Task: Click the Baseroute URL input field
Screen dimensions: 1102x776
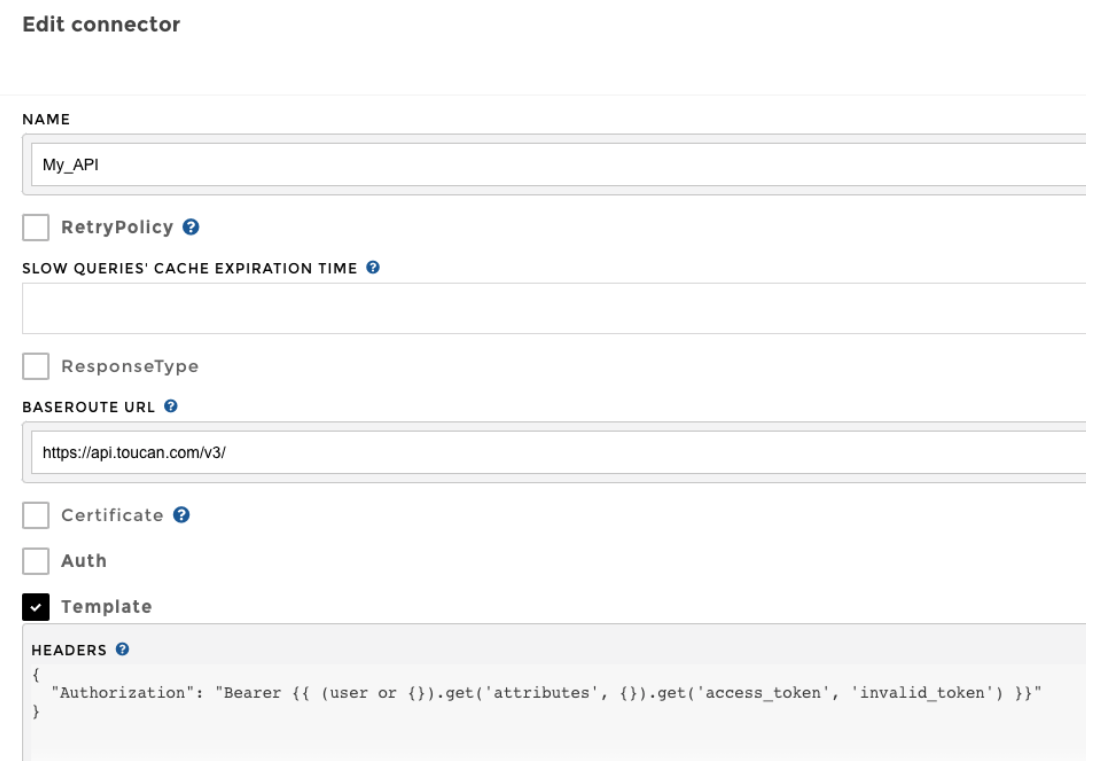Action: coord(550,452)
